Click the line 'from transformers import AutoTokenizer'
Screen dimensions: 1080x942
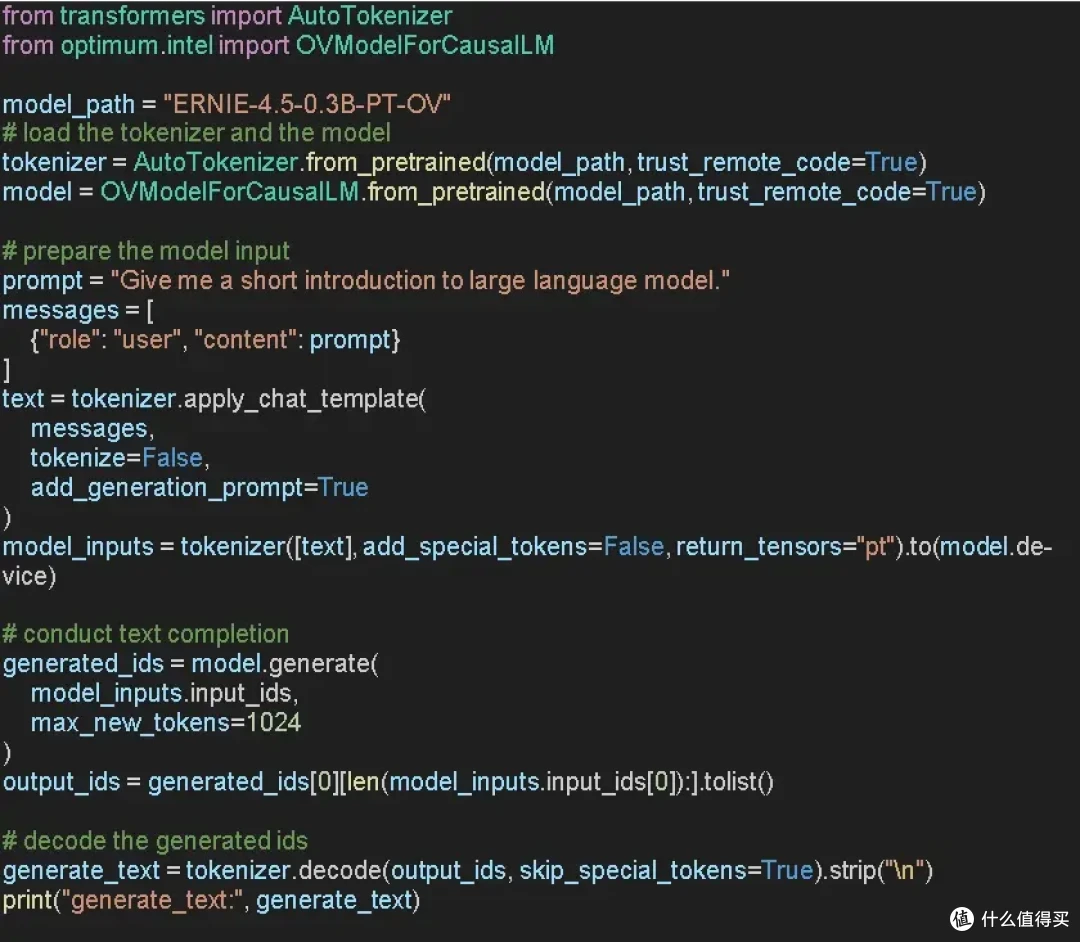coord(227,15)
